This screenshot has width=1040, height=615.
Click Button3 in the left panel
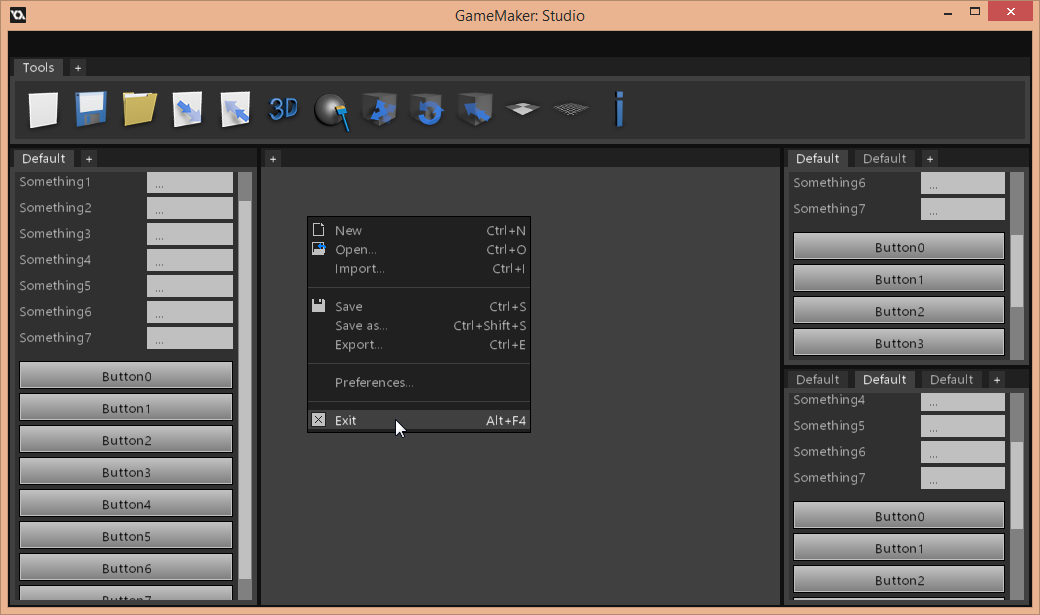(126, 472)
